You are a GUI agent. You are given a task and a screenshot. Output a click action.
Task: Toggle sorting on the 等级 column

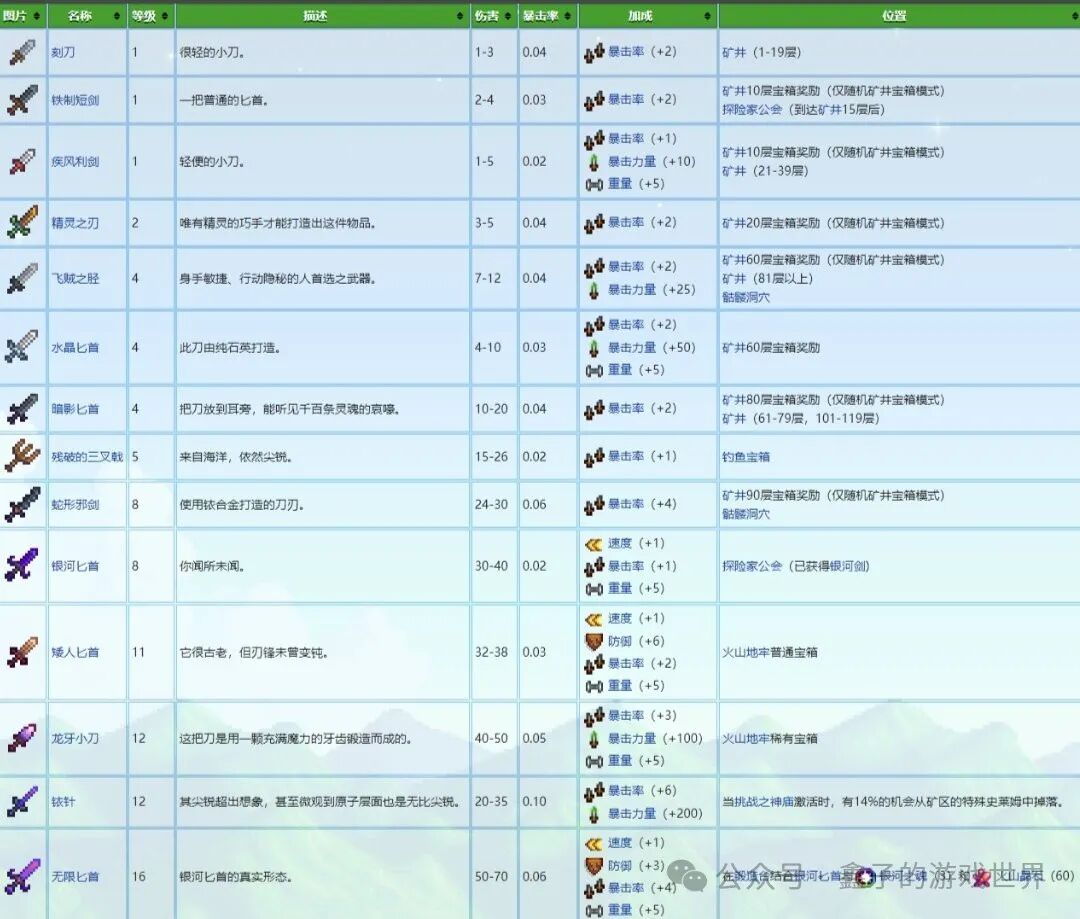(150, 15)
